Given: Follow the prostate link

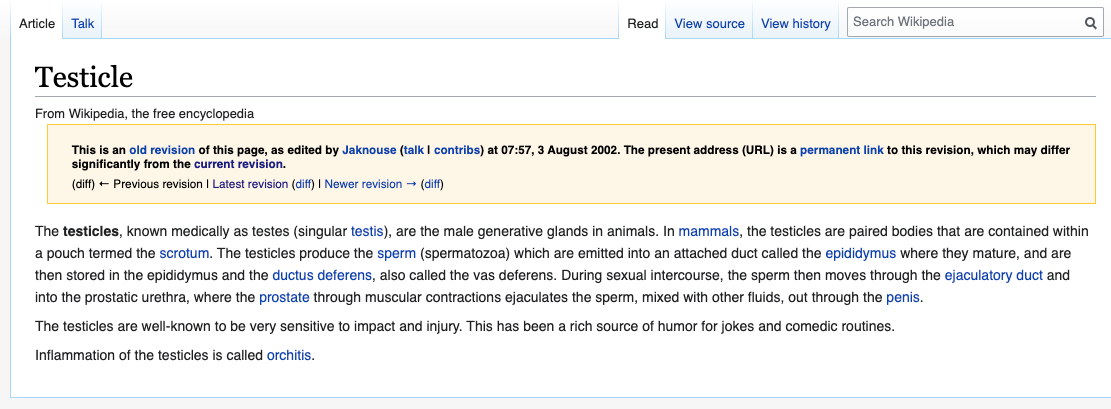Looking at the screenshot, I should point(284,297).
